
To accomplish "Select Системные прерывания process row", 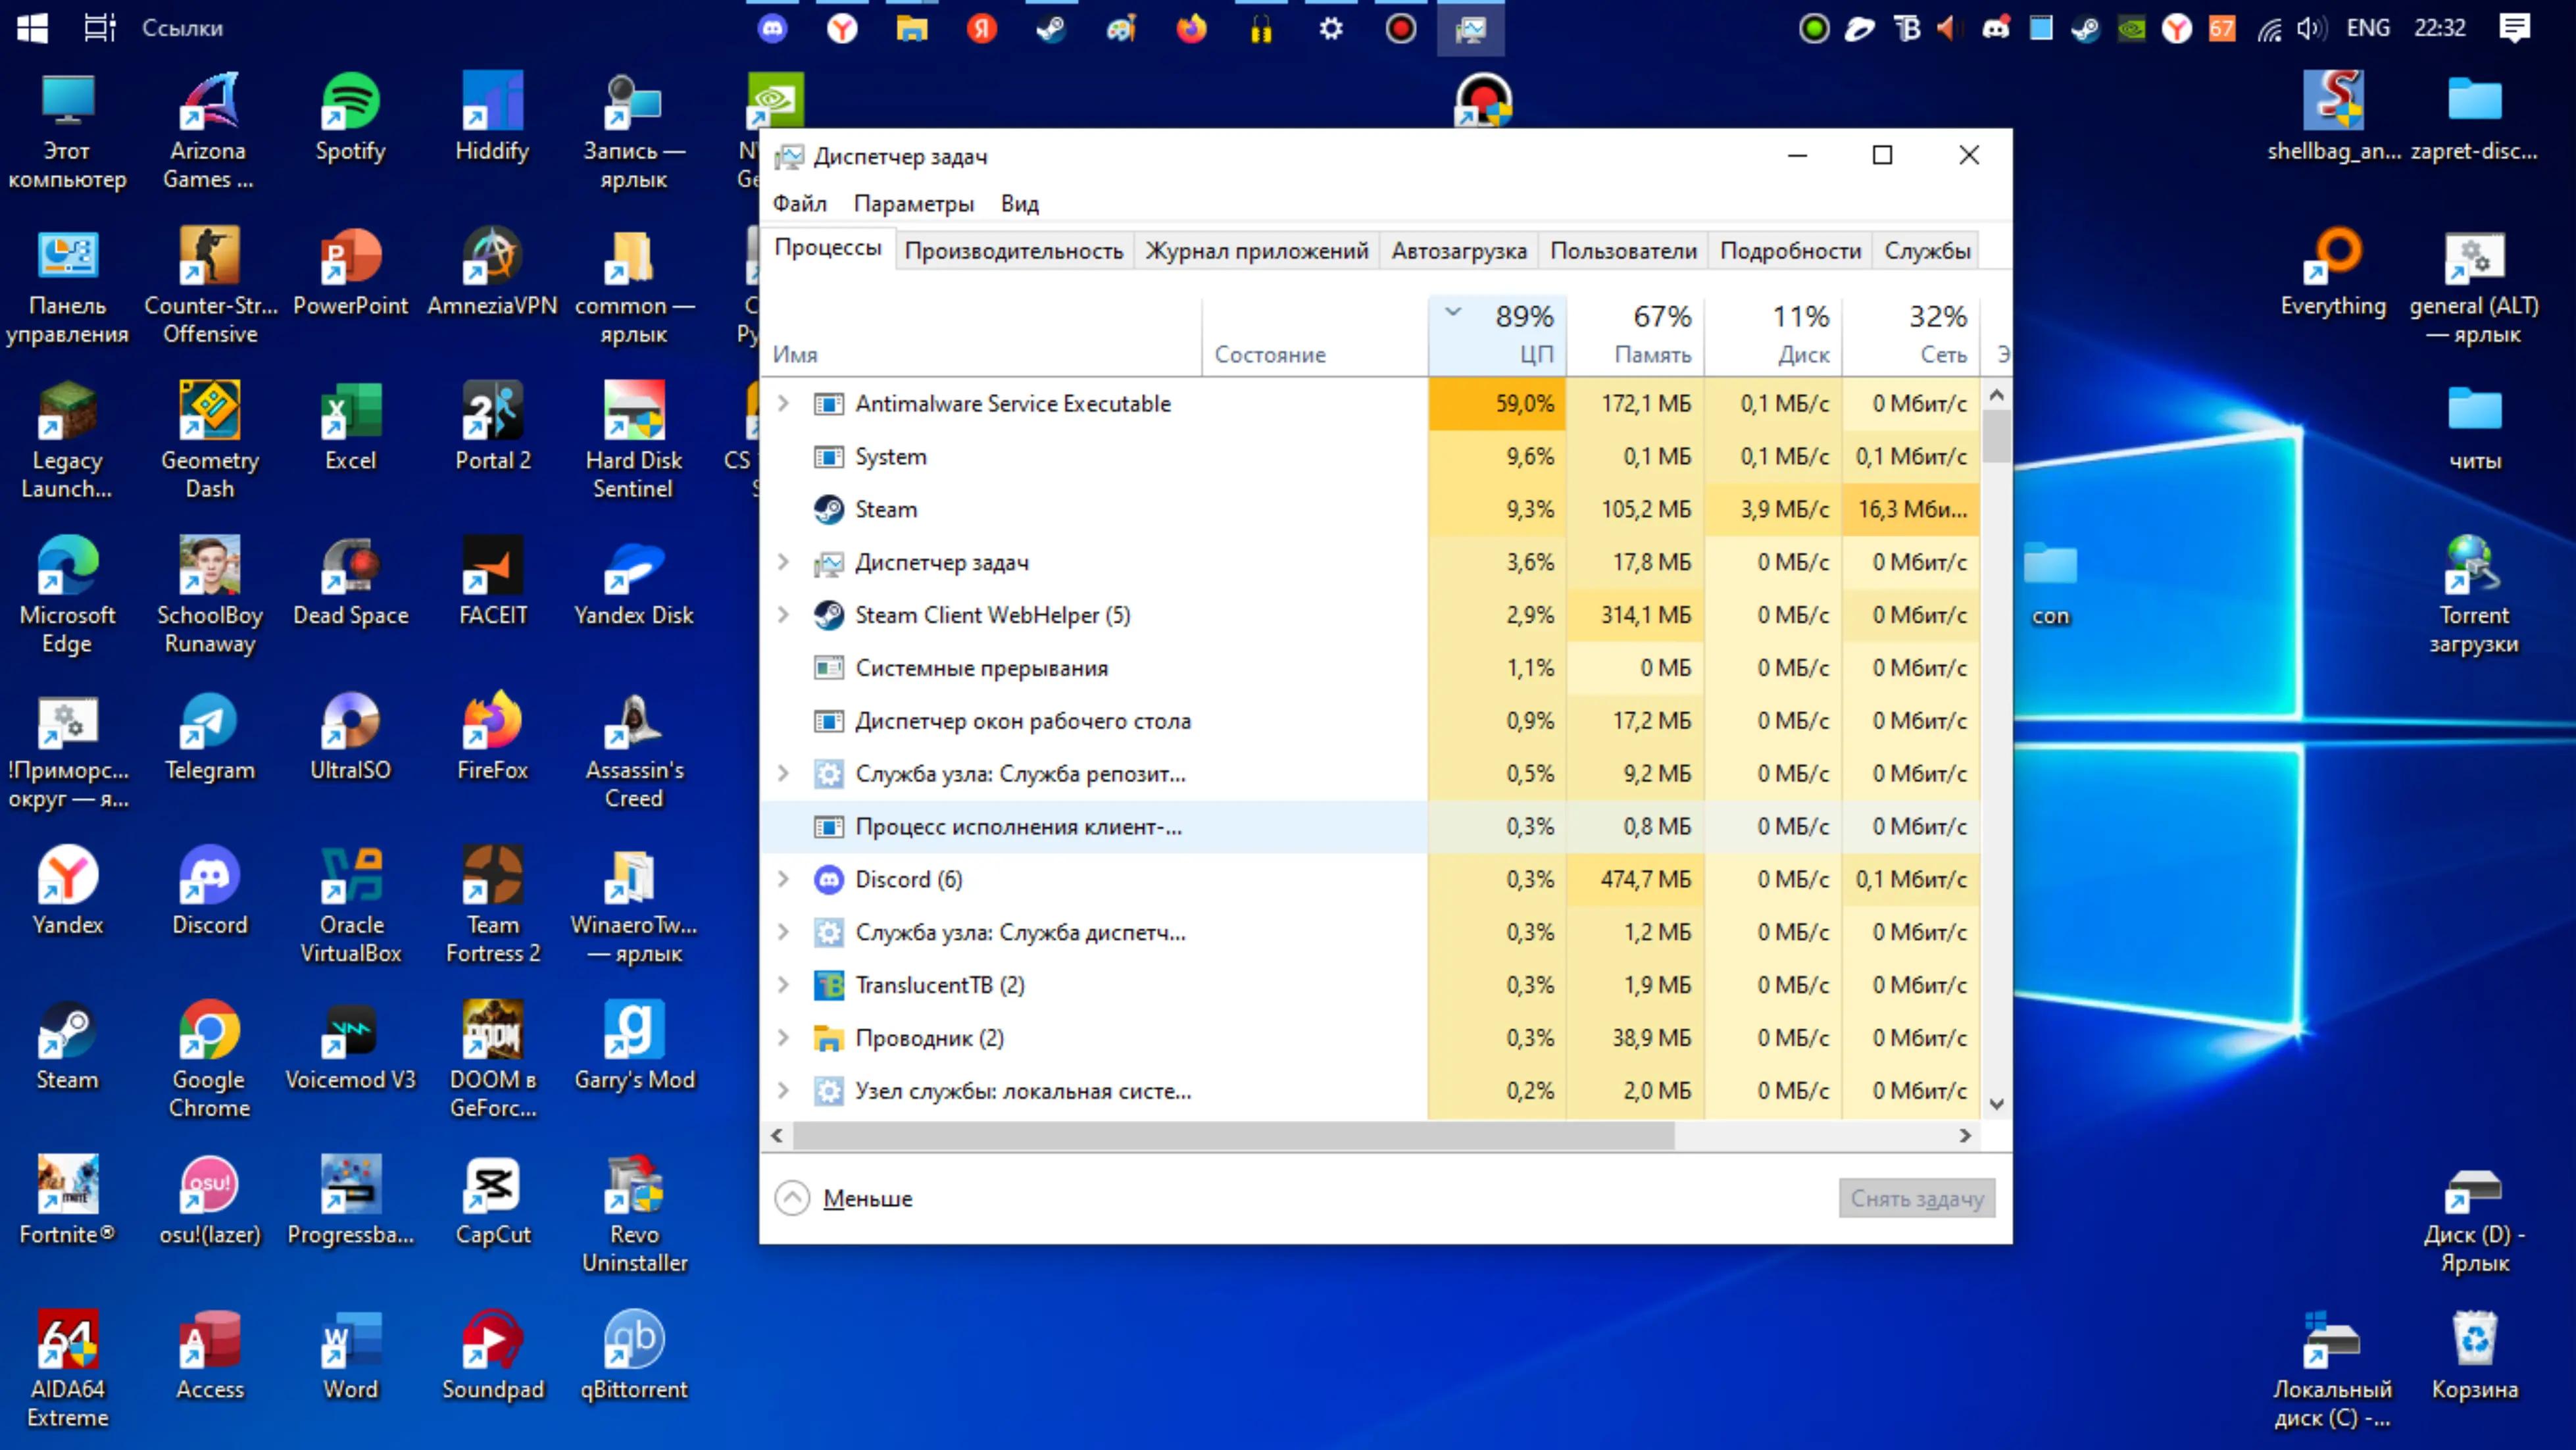I will click(x=1370, y=668).
